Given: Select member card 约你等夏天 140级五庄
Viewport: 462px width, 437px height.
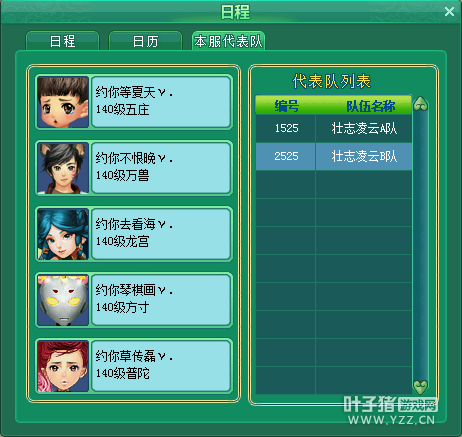Looking at the screenshot, I should [x=134, y=102].
